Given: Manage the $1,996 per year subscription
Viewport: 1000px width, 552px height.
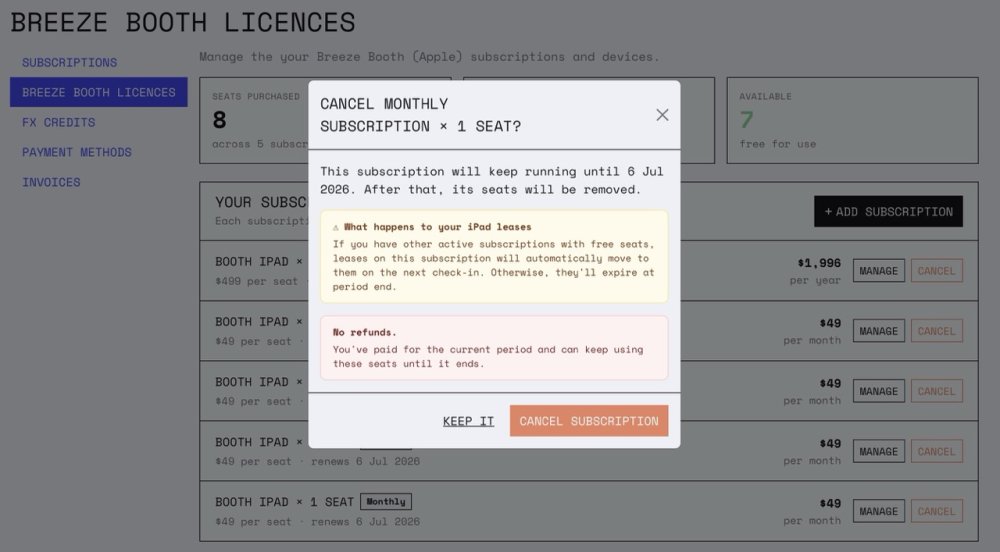Looking at the screenshot, I should pyautogui.click(x=878, y=271).
